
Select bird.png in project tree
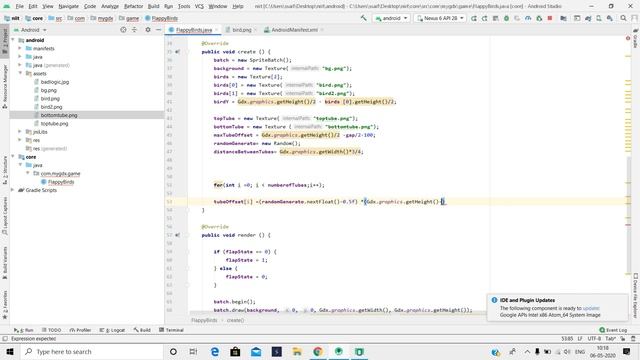coord(50,98)
